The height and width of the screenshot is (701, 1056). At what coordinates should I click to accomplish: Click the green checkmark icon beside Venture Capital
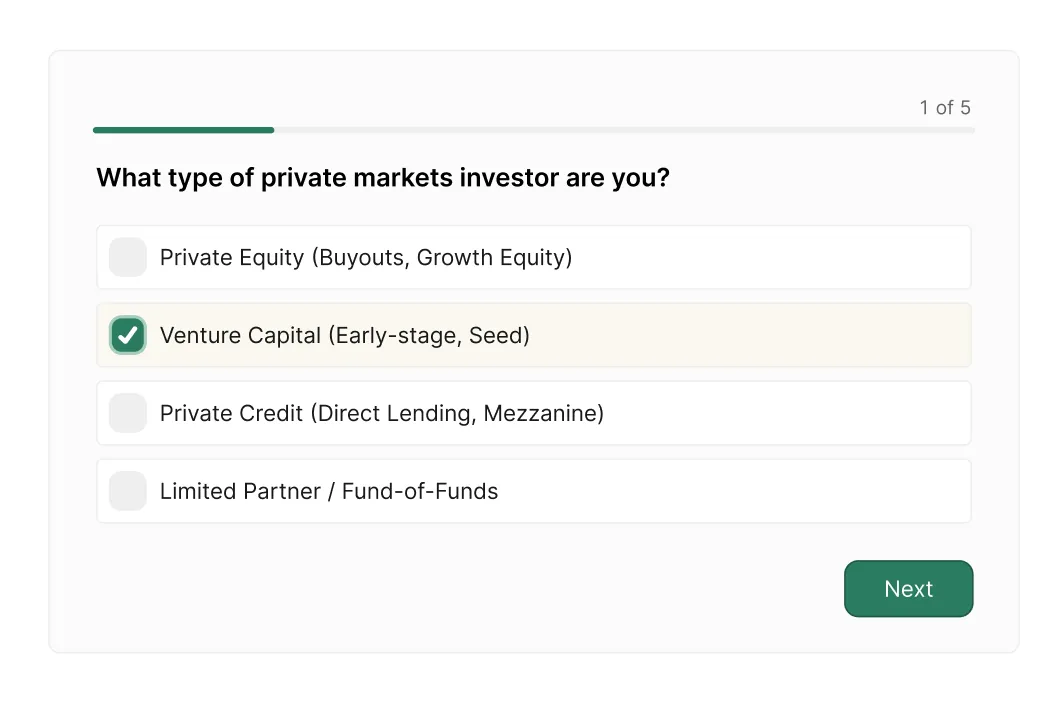(127, 335)
